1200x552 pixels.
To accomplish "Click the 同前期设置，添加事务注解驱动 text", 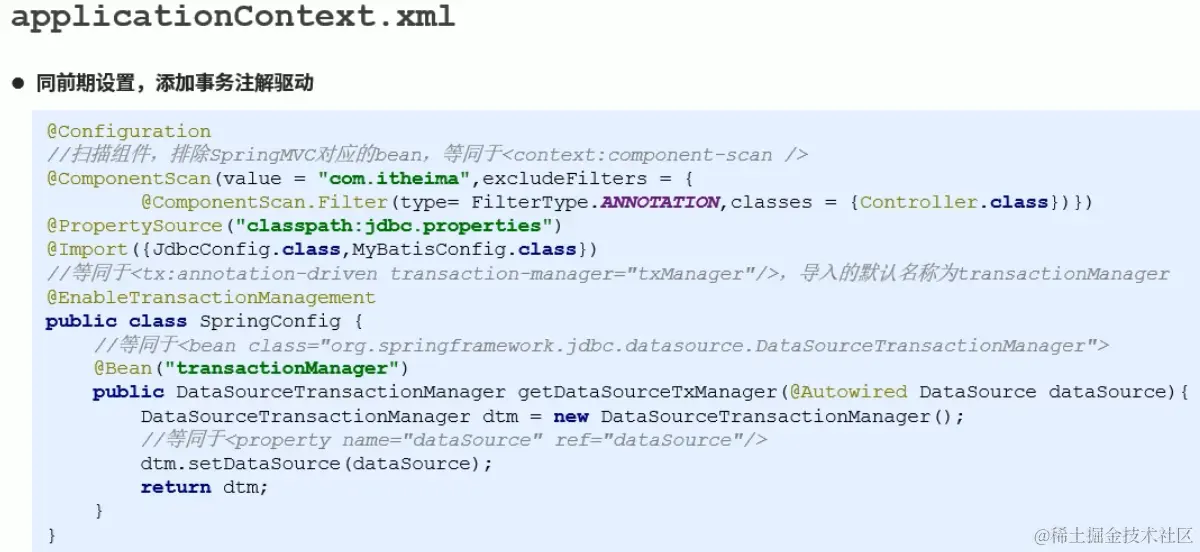I will click(175, 83).
